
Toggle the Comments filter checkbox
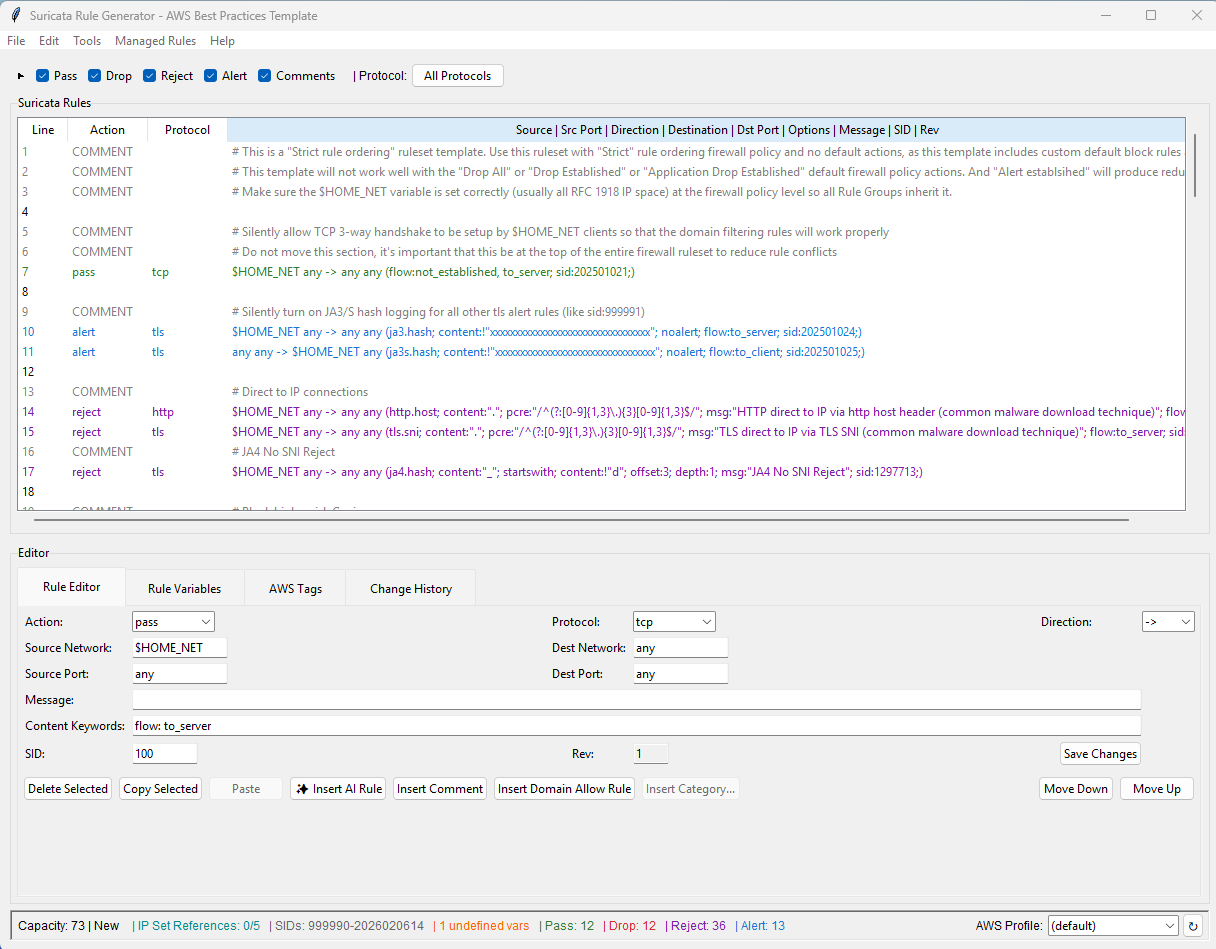(x=265, y=76)
